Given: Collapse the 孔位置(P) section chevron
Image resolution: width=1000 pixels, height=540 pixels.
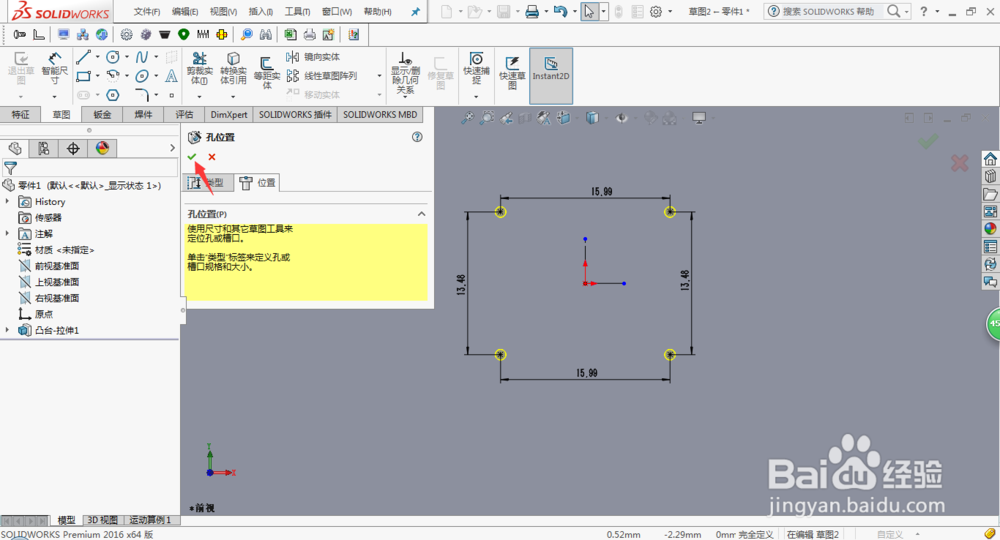Looking at the screenshot, I should 421,214.
